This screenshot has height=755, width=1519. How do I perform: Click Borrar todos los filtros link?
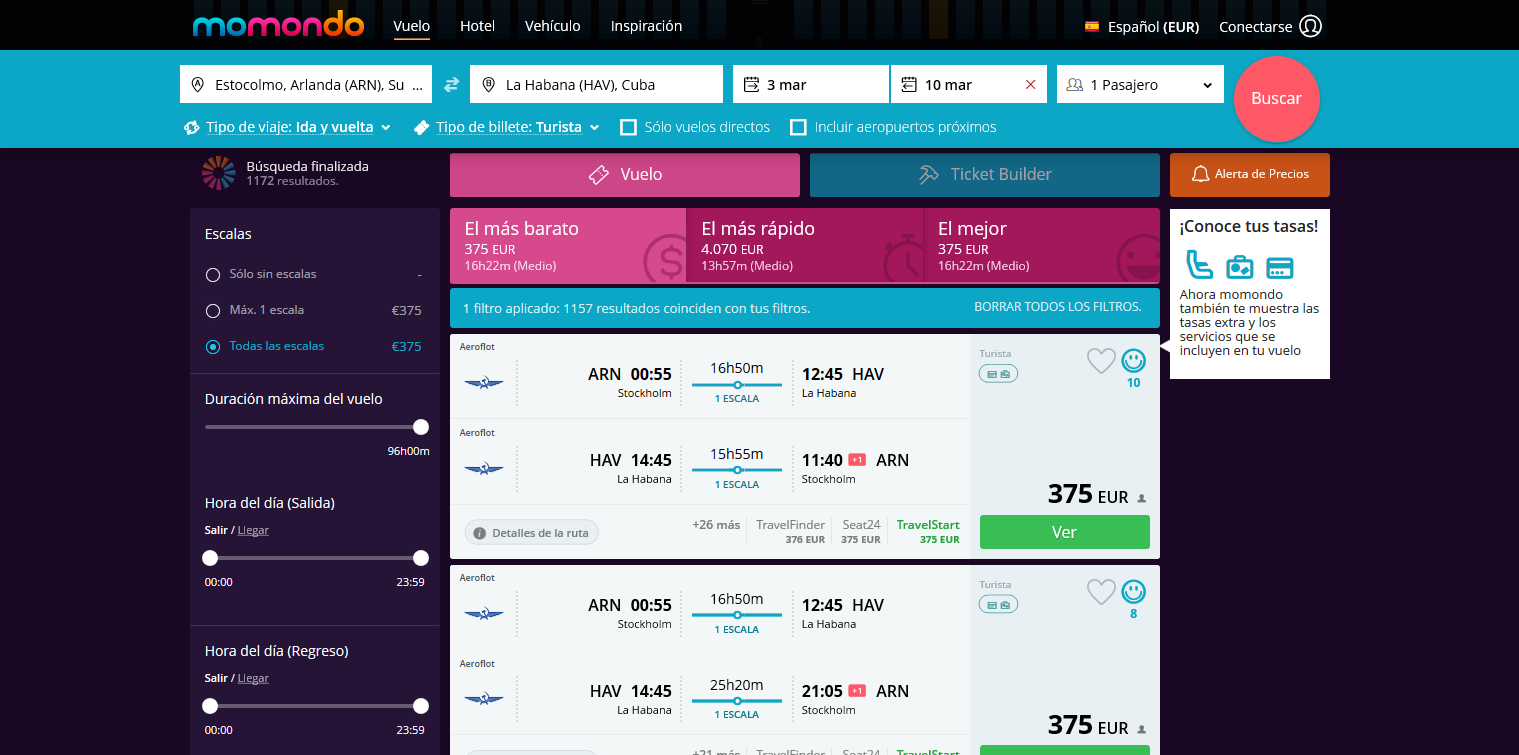click(x=1058, y=307)
